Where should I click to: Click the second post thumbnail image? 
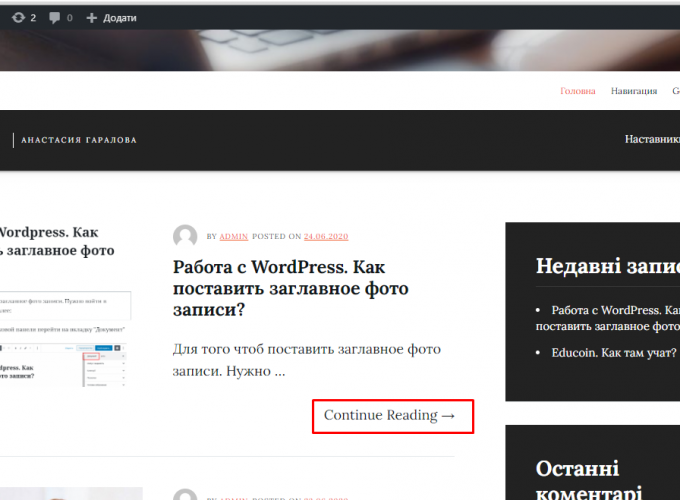tap(71, 493)
